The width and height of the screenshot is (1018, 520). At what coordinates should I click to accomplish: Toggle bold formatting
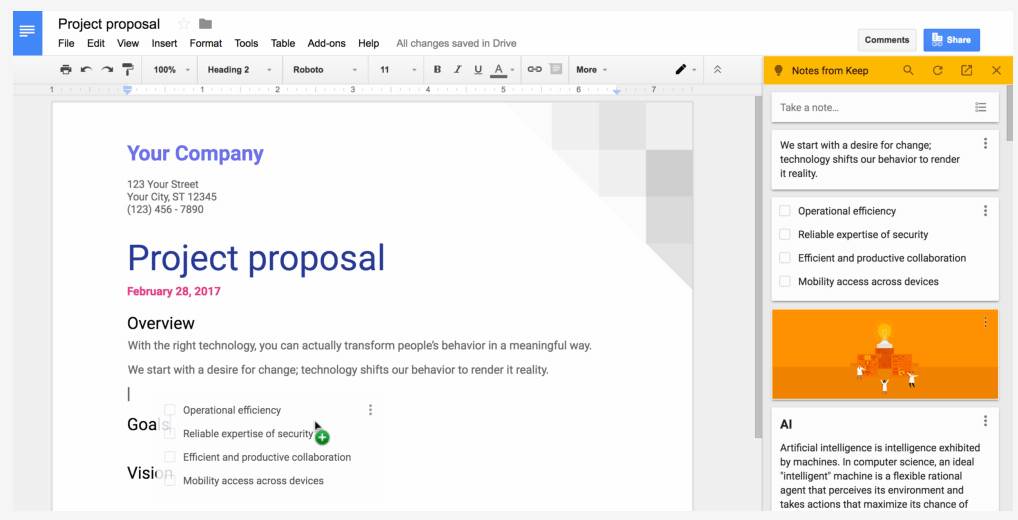click(x=437, y=70)
